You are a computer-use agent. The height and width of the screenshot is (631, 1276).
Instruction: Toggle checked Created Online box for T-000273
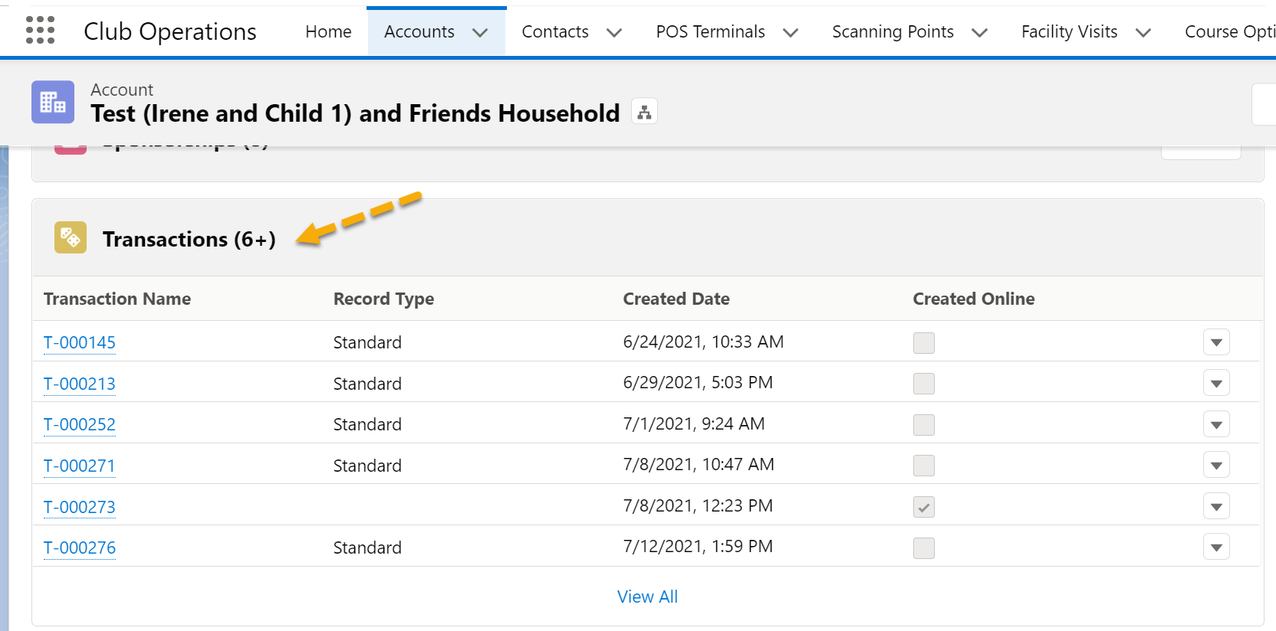pos(924,507)
